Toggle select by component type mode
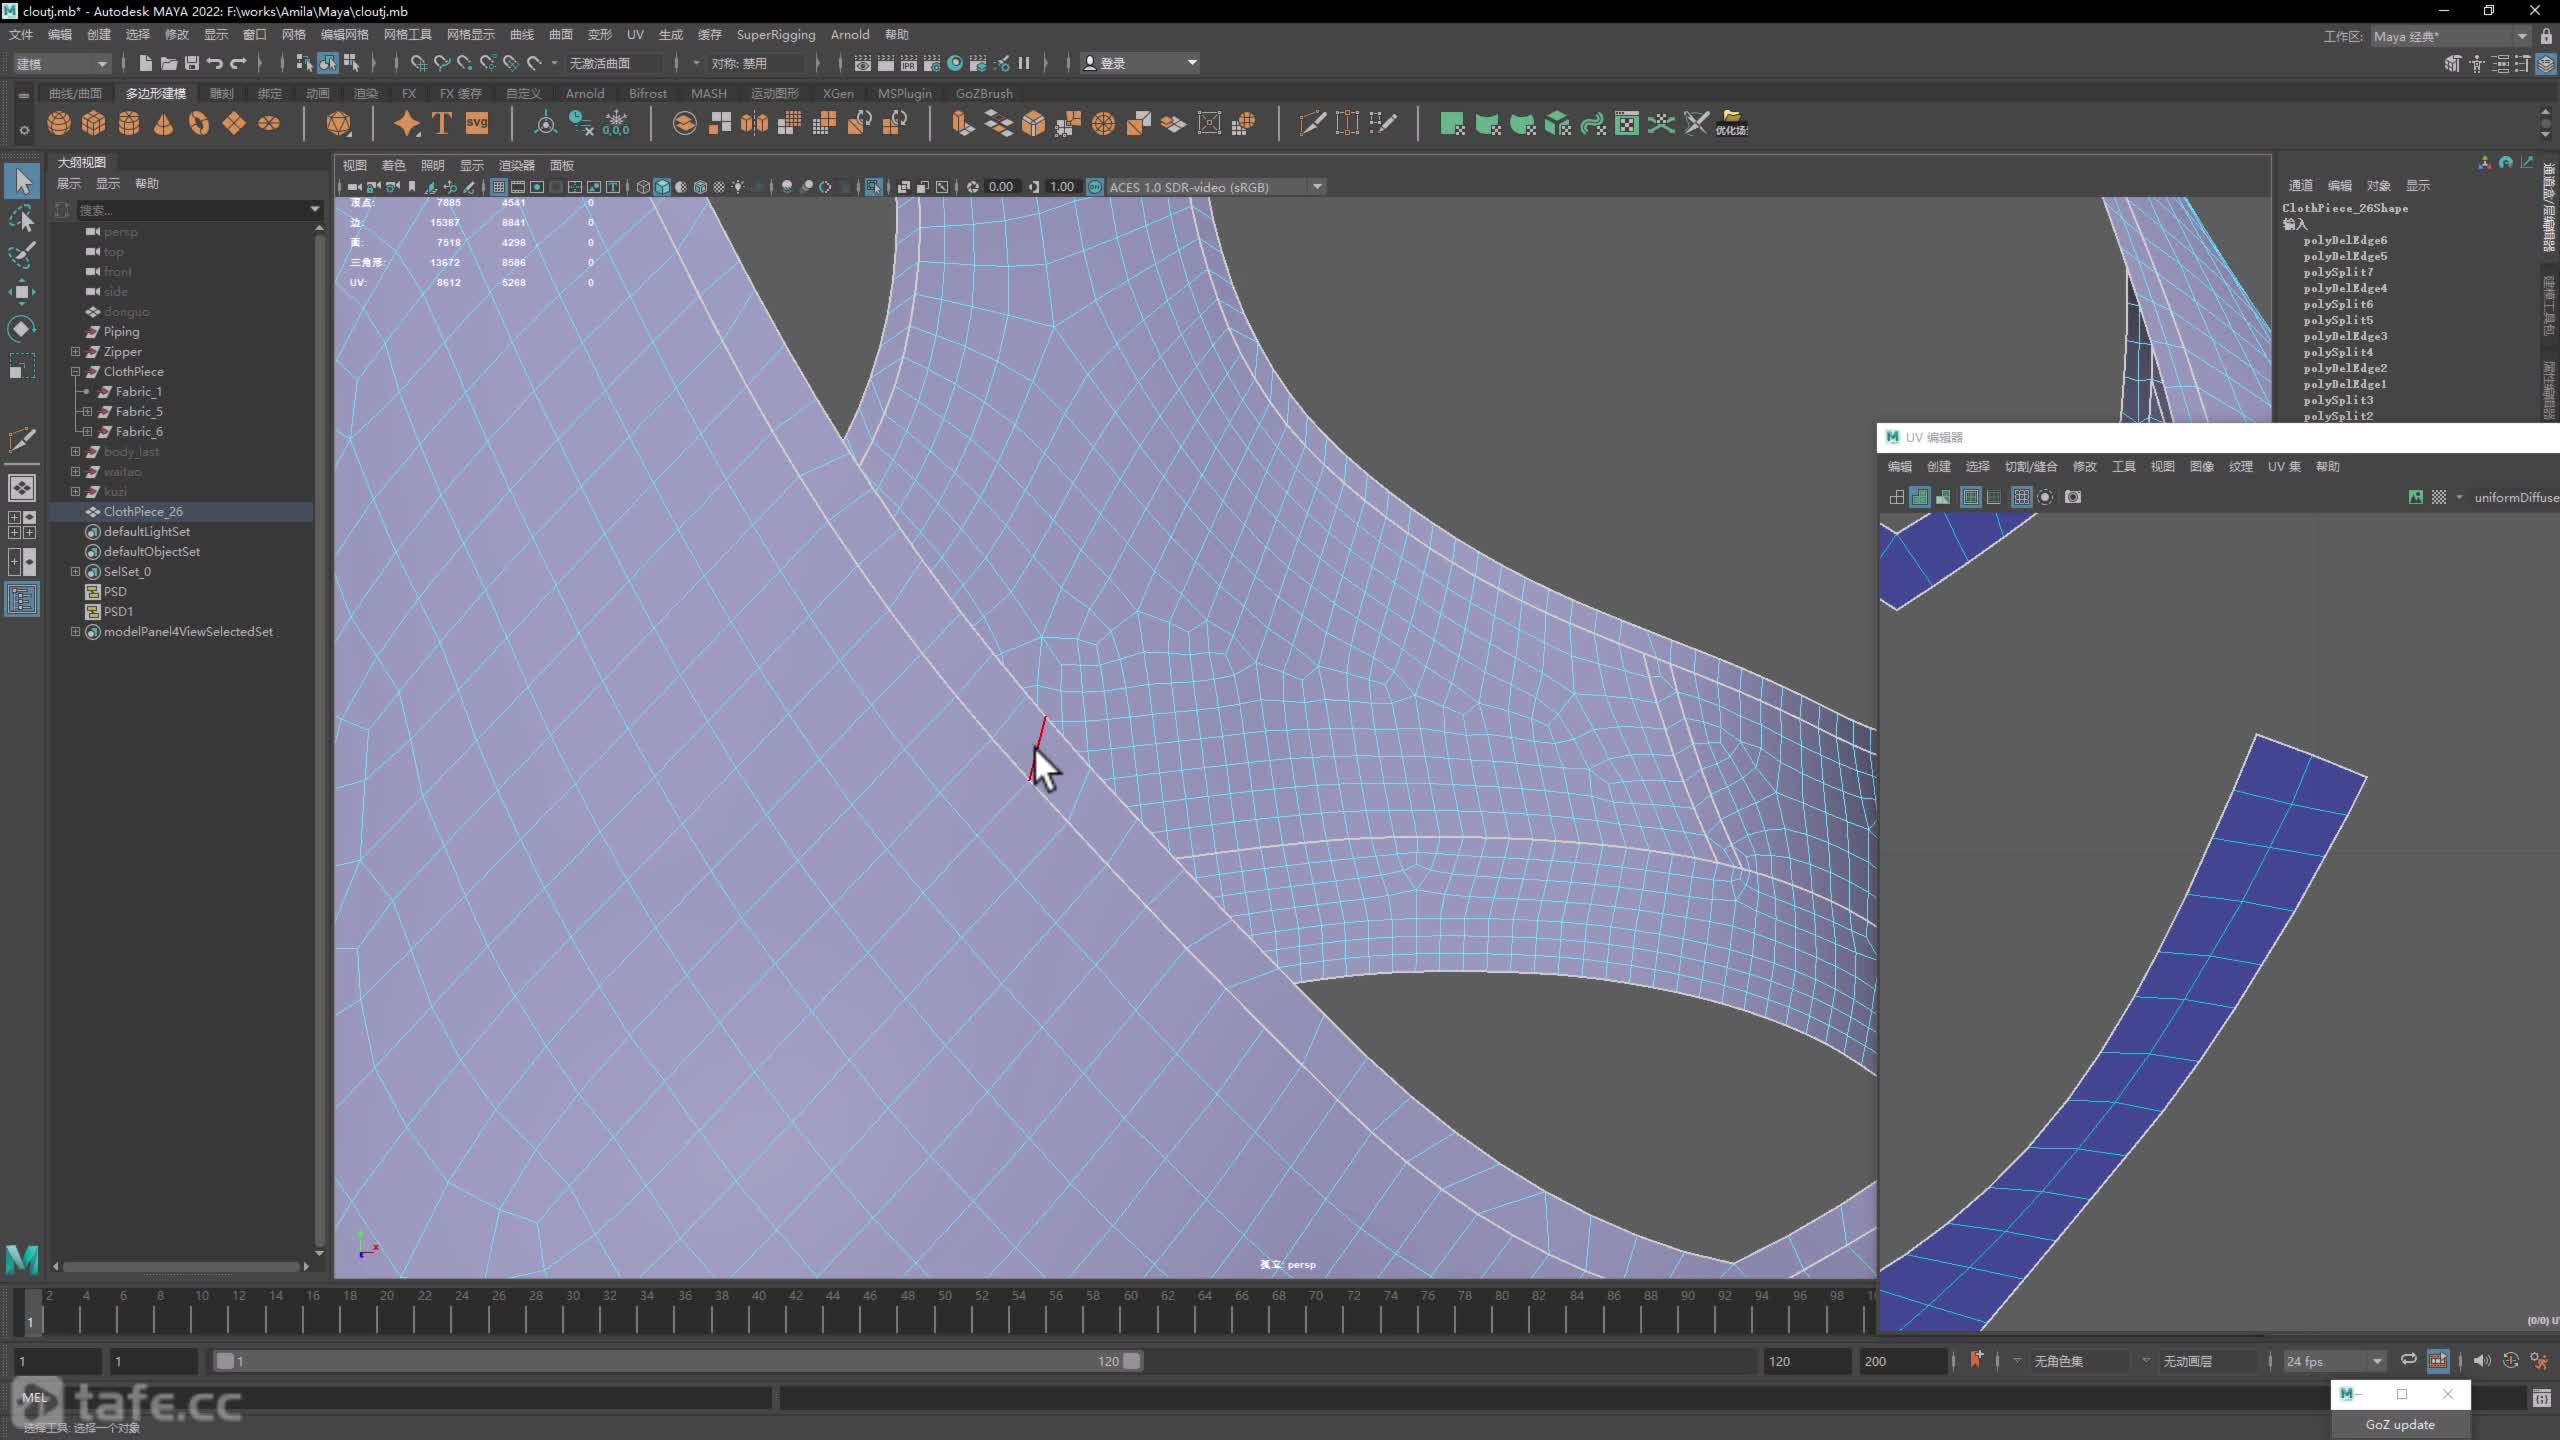The height and width of the screenshot is (1440, 2560). pyautogui.click(x=351, y=63)
